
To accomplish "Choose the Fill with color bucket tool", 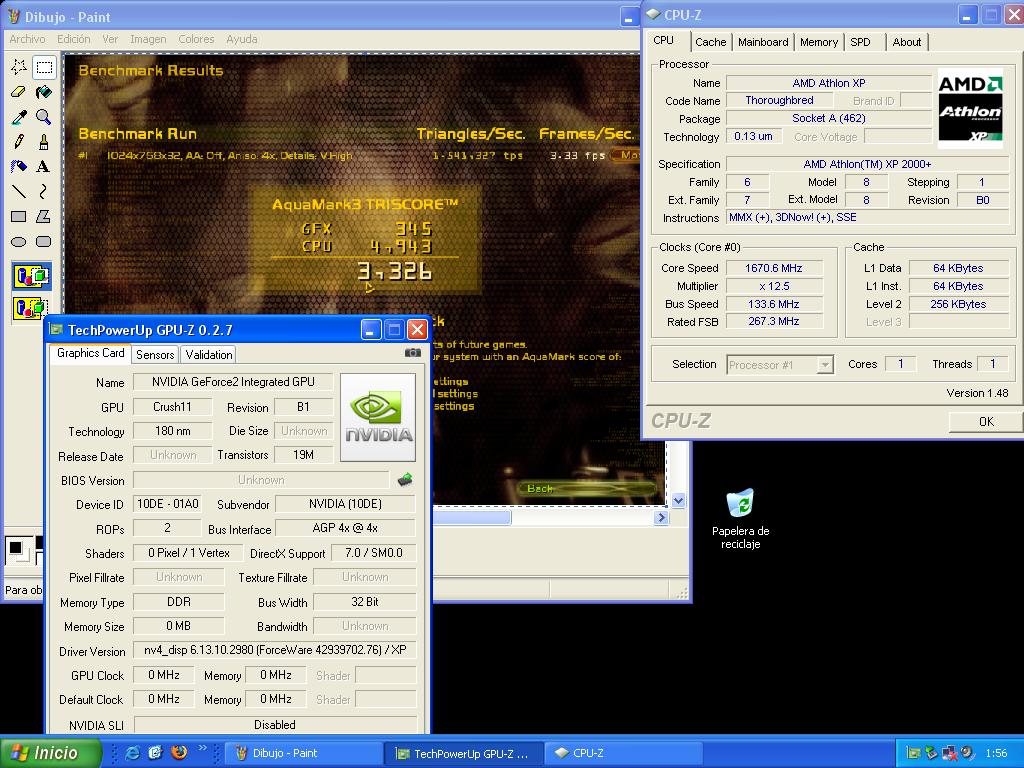I will tap(44, 92).
